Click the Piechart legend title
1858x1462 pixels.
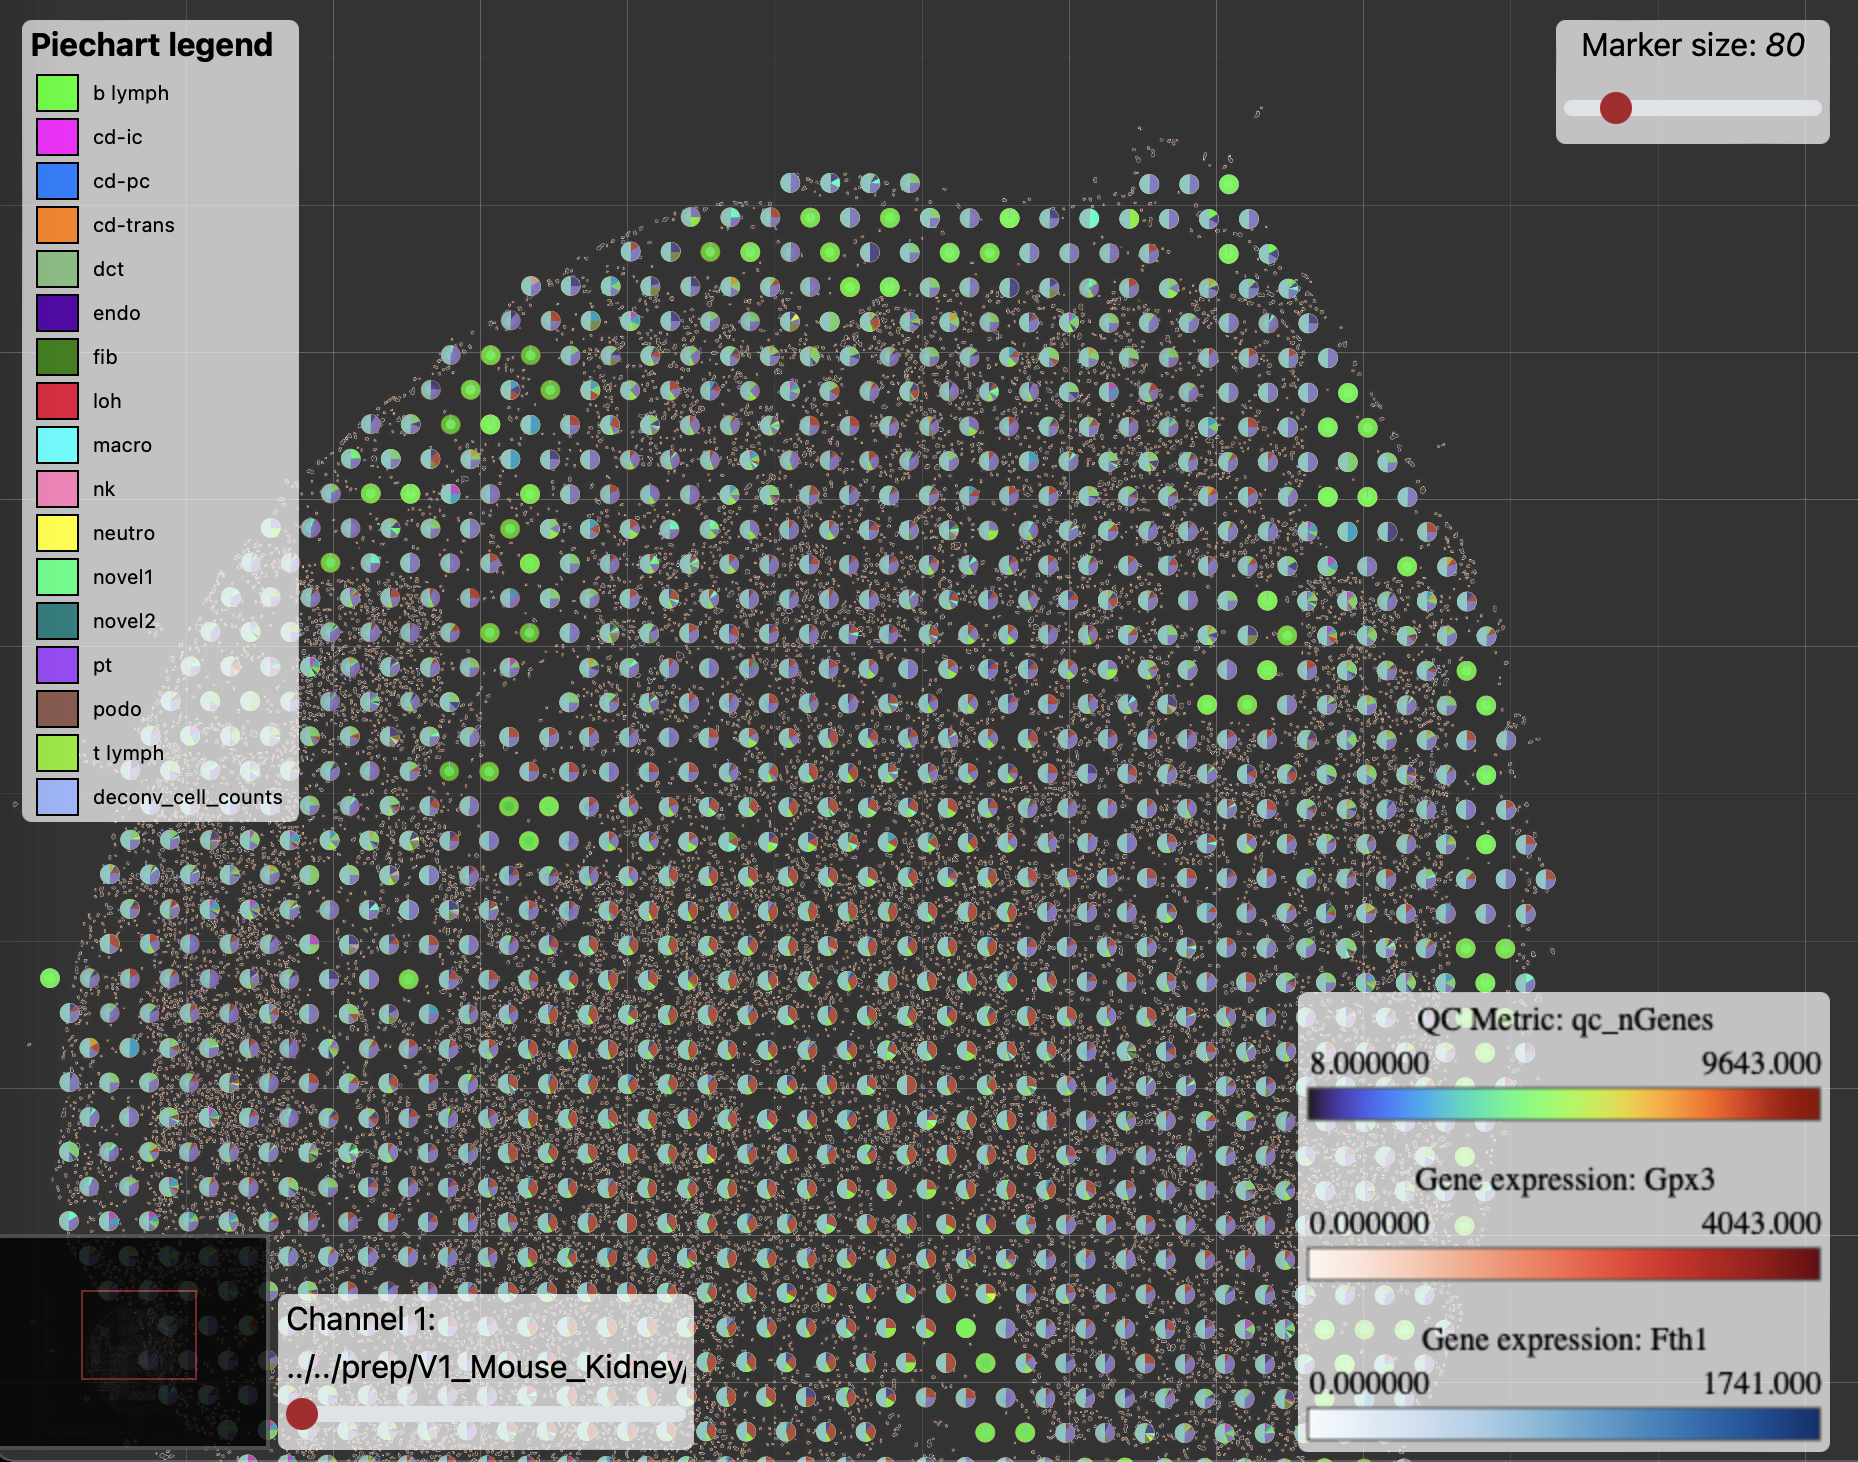click(x=152, y=45)
